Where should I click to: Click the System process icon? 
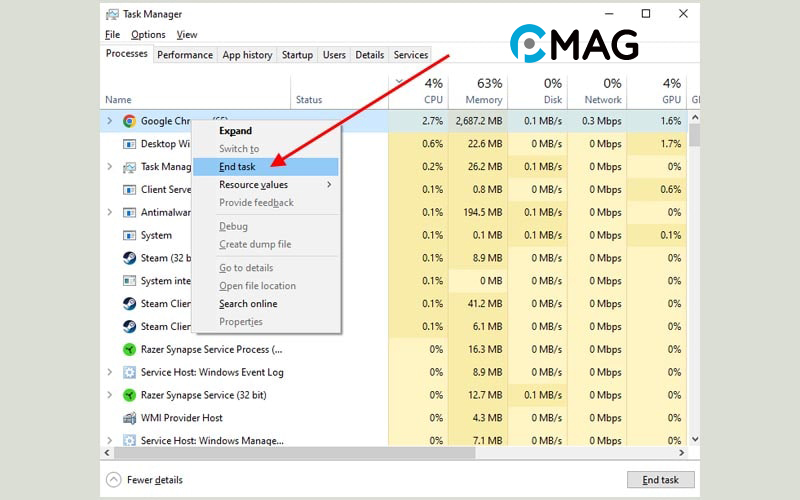[129, 235]
